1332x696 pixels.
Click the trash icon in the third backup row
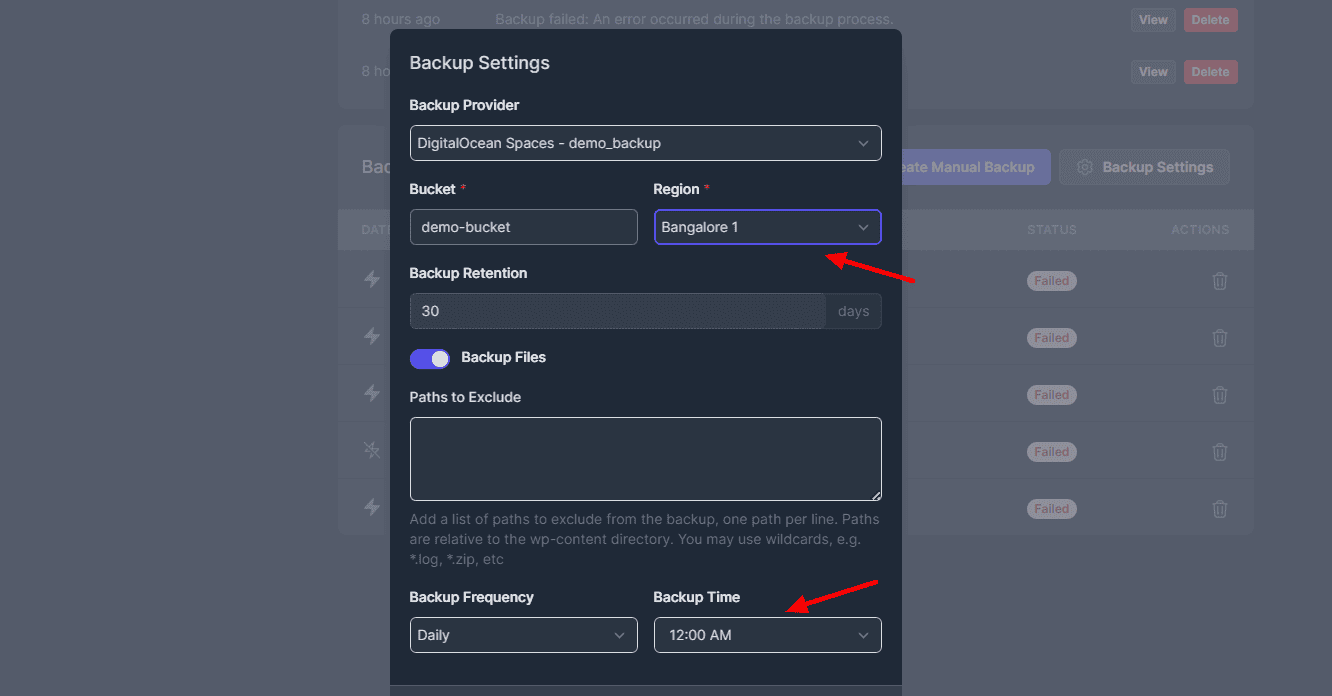tap(1219, 395)
